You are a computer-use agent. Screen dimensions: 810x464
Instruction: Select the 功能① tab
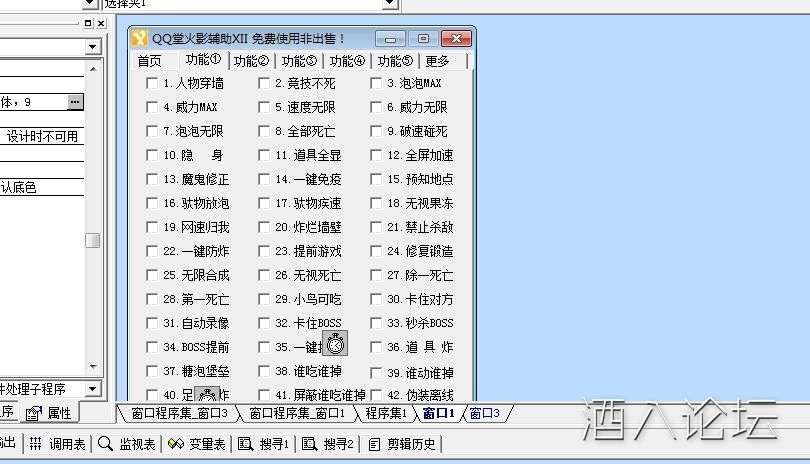[x=203, y=59]
